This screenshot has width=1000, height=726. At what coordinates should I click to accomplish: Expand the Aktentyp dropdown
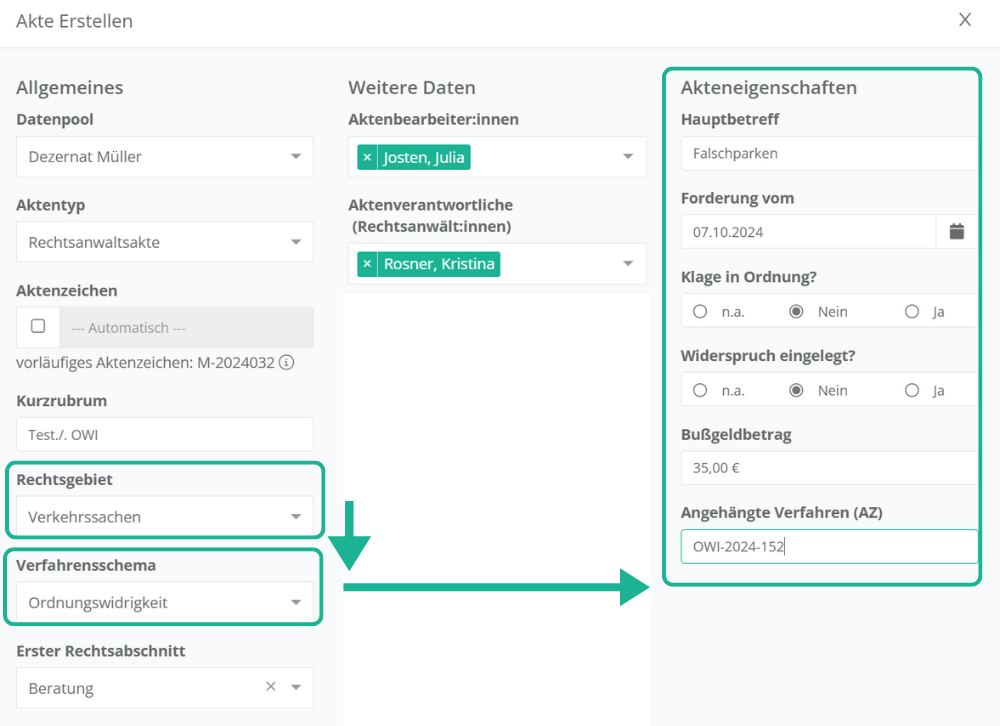coord(296,242)
